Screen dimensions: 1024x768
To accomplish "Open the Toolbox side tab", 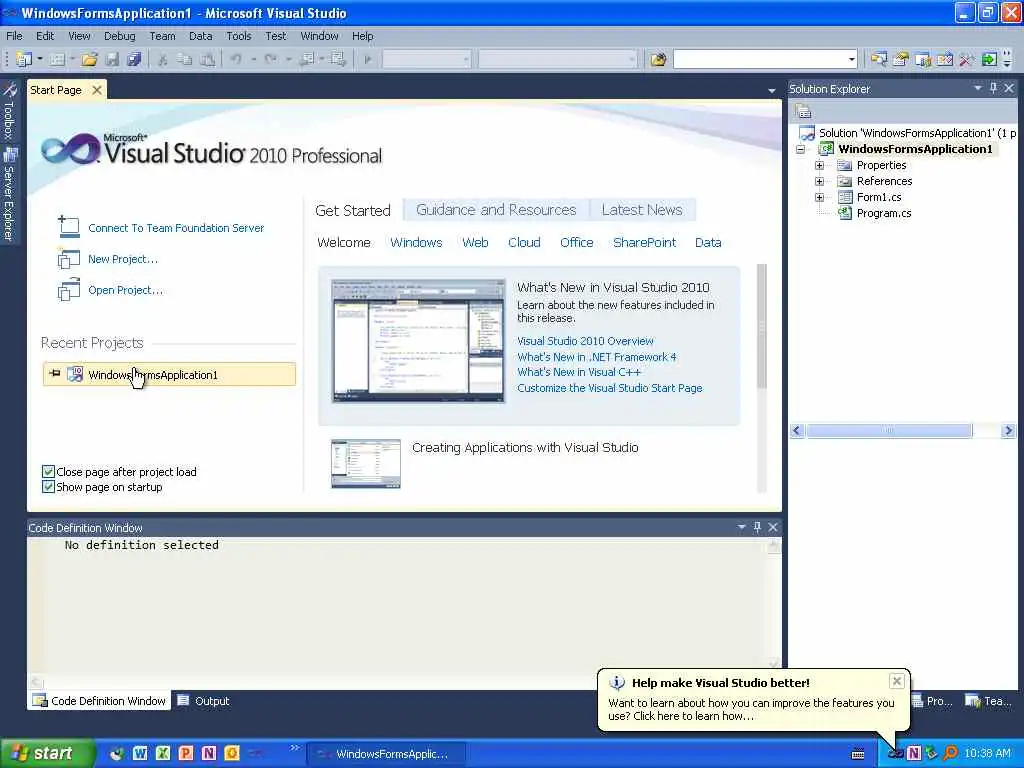I will click(9, 112).
